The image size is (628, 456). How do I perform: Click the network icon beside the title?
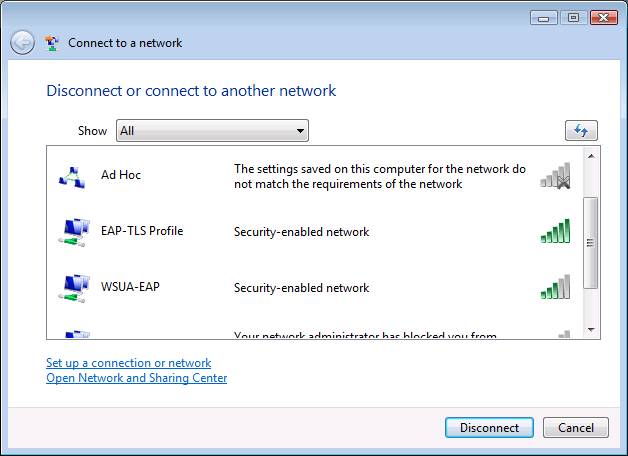tap(52, 43)
